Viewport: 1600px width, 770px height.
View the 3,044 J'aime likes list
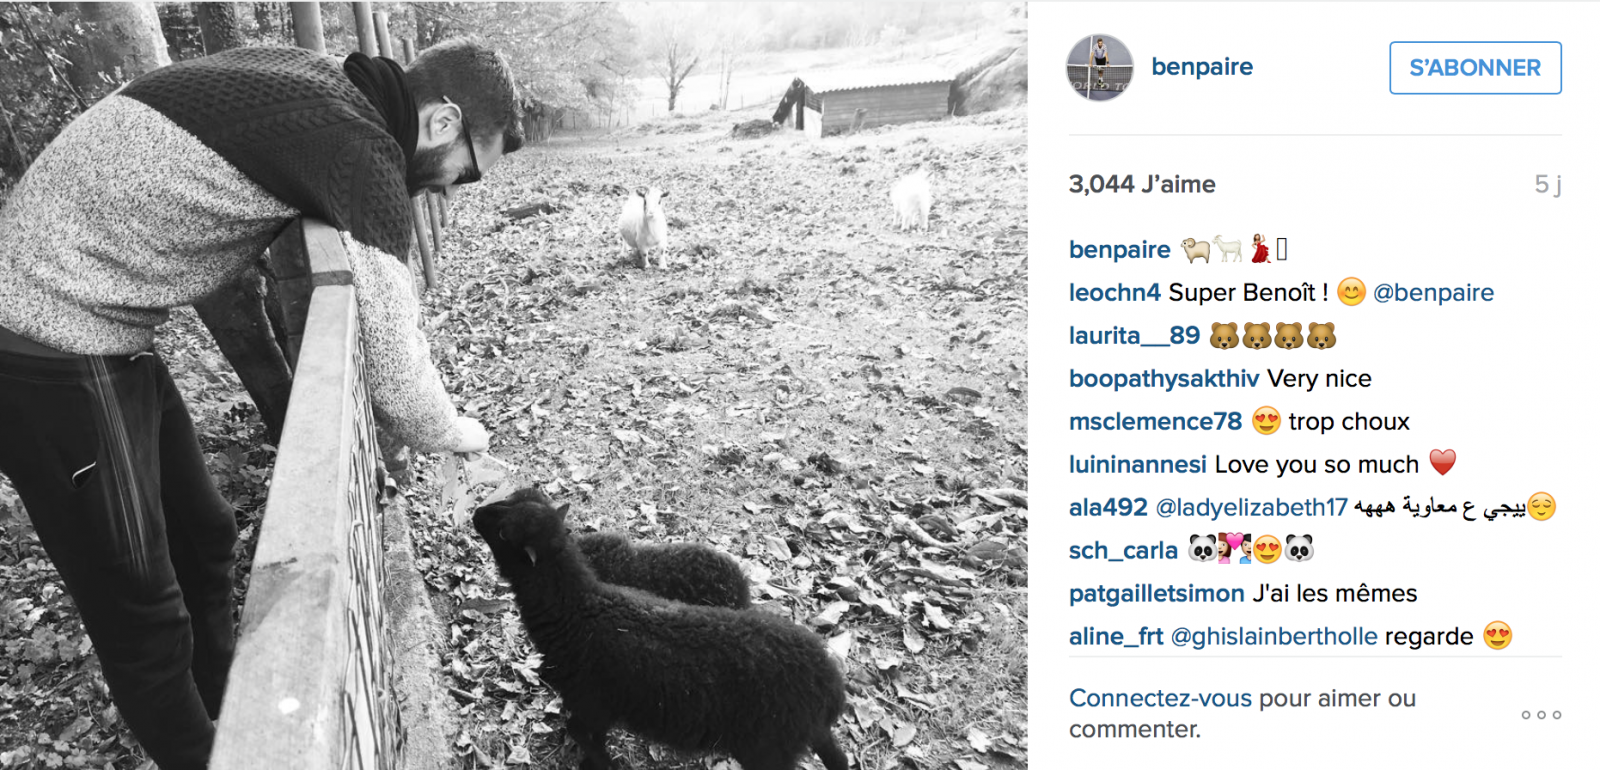pyautogui.click(x=1142, y=184)
